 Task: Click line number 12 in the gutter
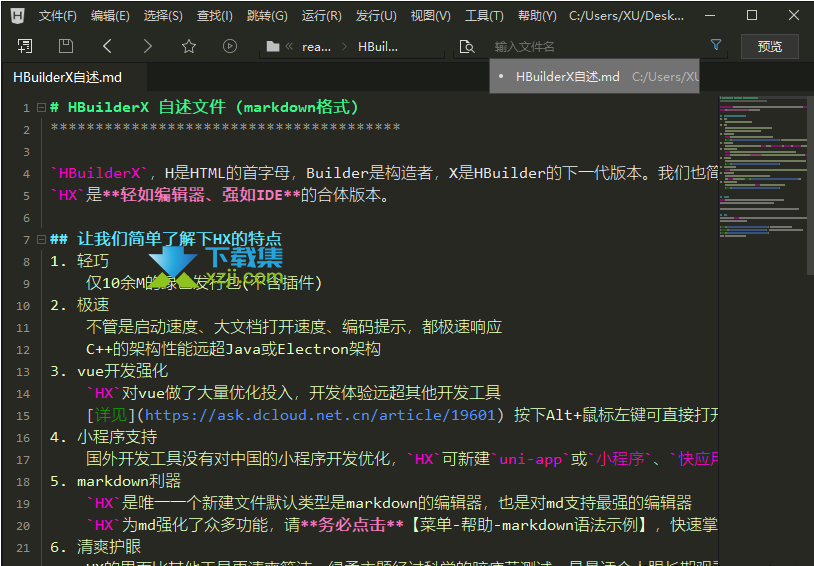pos(23,349)
